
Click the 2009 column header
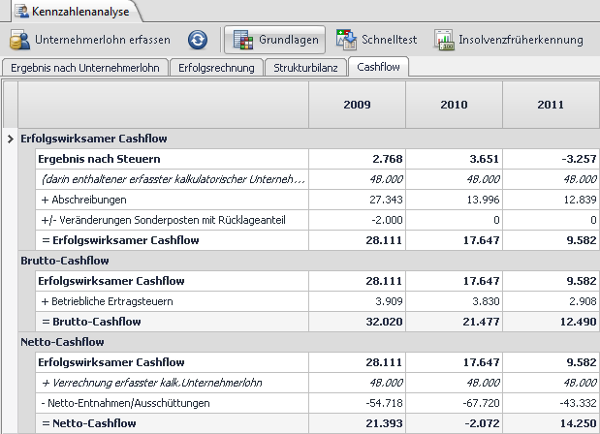click(357, 104)
